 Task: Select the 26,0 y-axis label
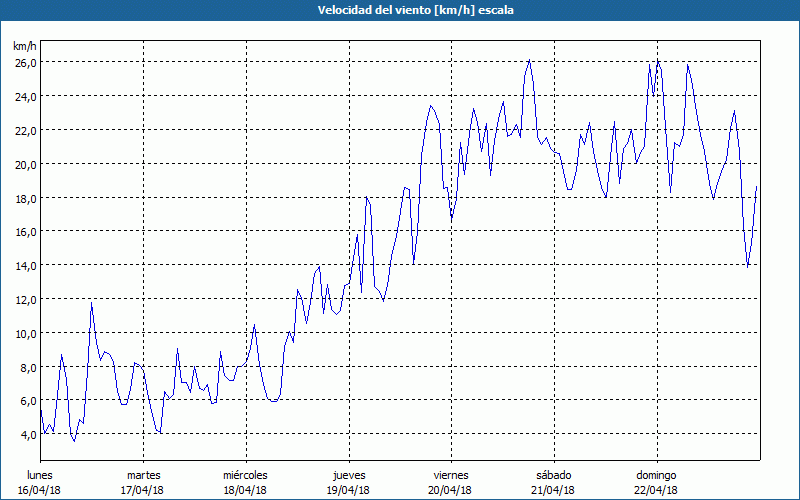(25, 62)
